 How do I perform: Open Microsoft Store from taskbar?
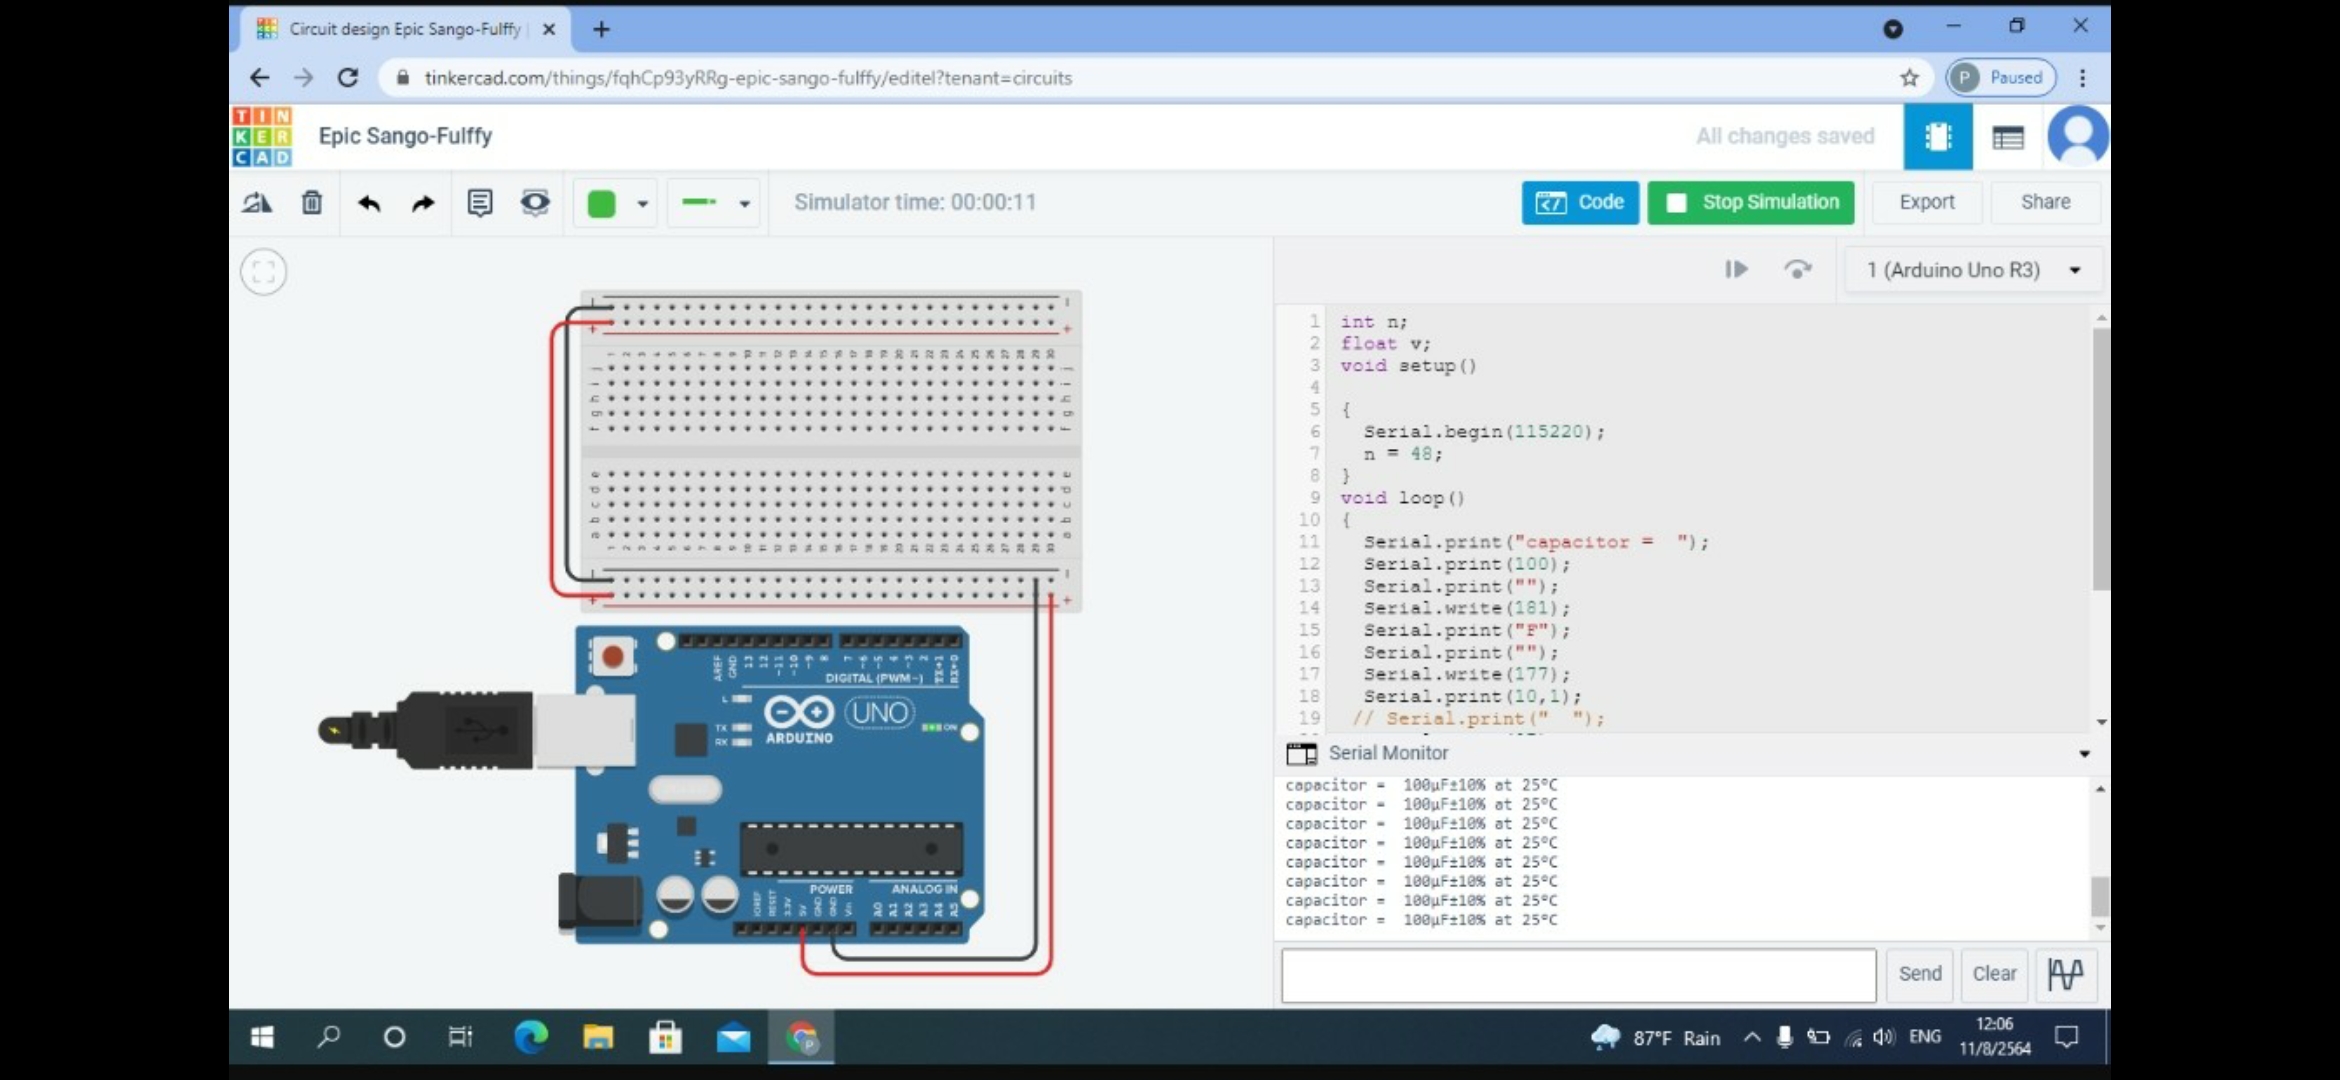(x=665, y=1037)
